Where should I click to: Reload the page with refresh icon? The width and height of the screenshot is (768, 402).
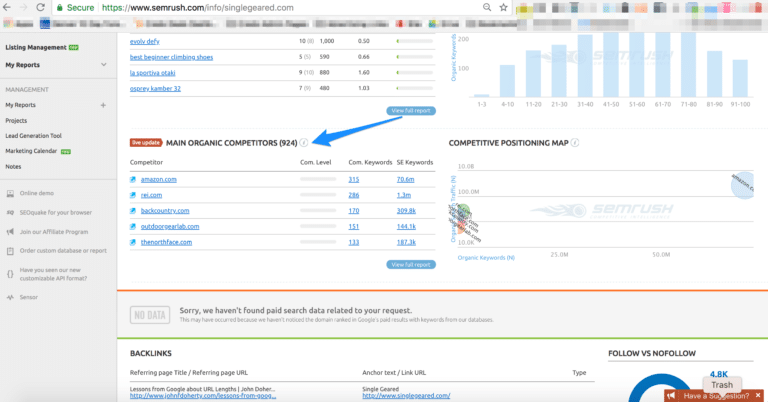[41, 7]
